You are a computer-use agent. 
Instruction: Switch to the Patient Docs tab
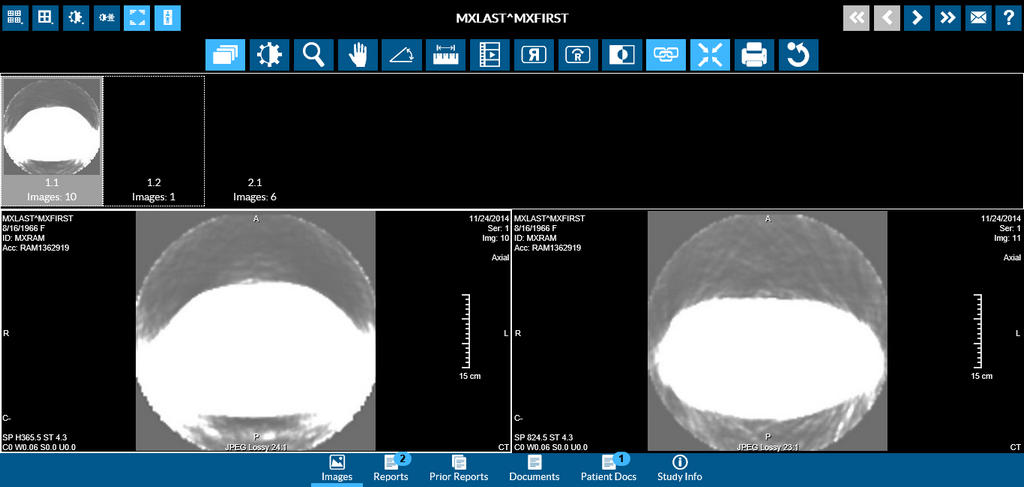[x=610, y=468]
